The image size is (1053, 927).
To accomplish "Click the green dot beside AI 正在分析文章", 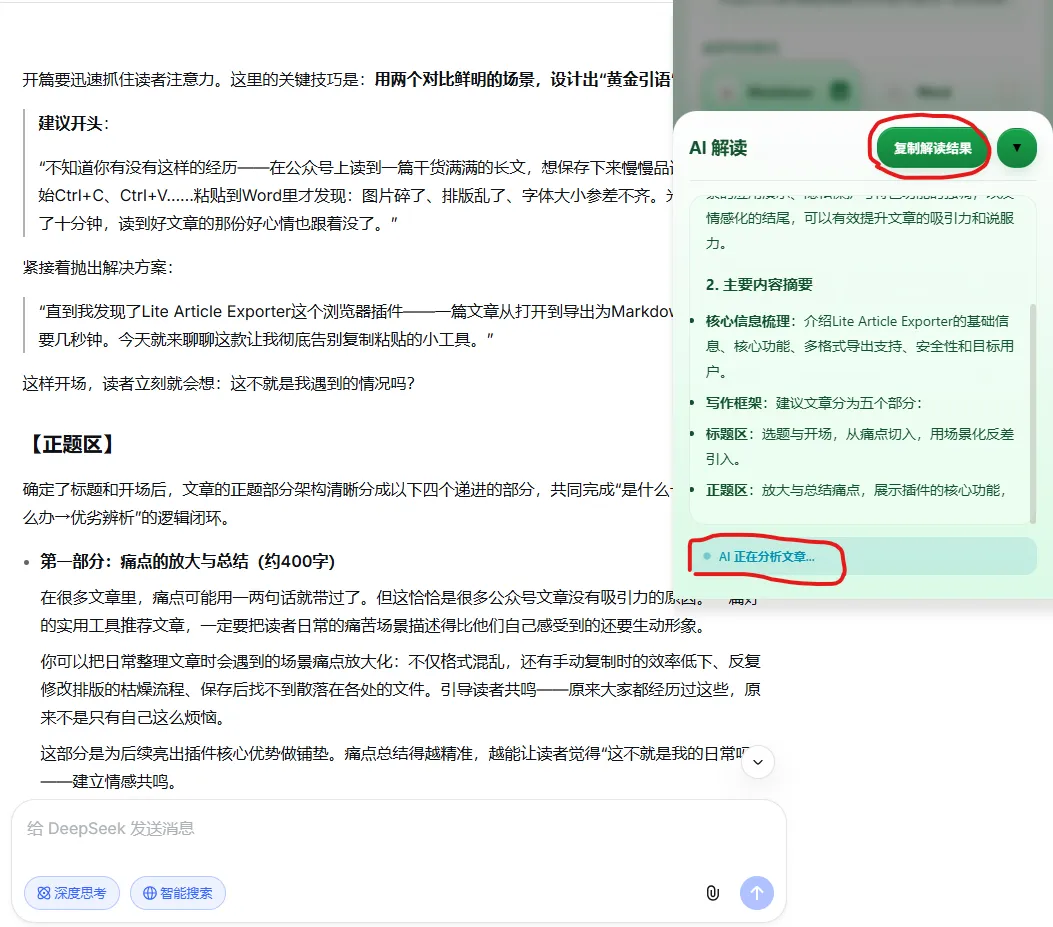I will pos(706,556).
